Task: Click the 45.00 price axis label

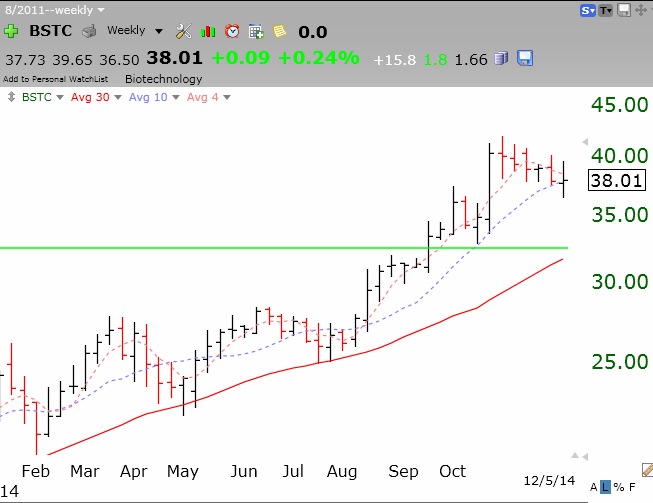Action: click(620, 105)
